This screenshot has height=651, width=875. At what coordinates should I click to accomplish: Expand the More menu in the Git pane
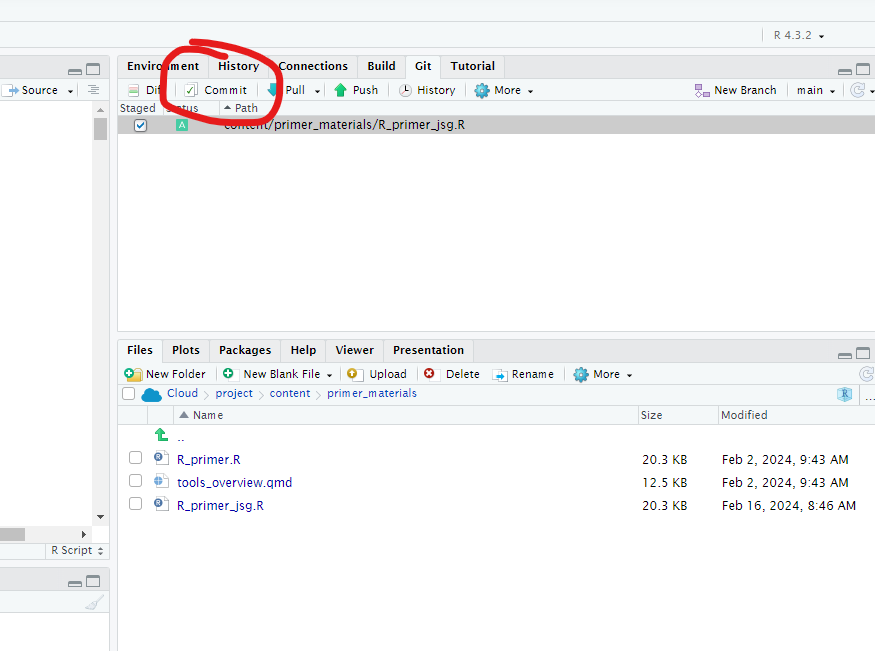(503, 89)
